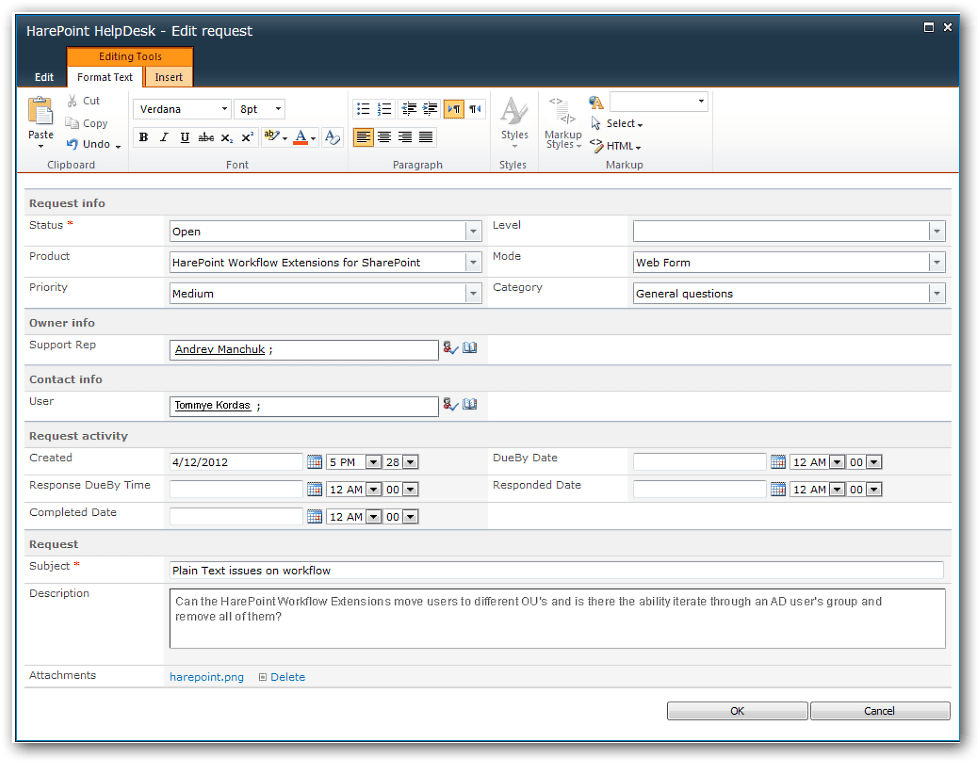
Task: Delete the harepoint.png attachment
Action: 287,676
